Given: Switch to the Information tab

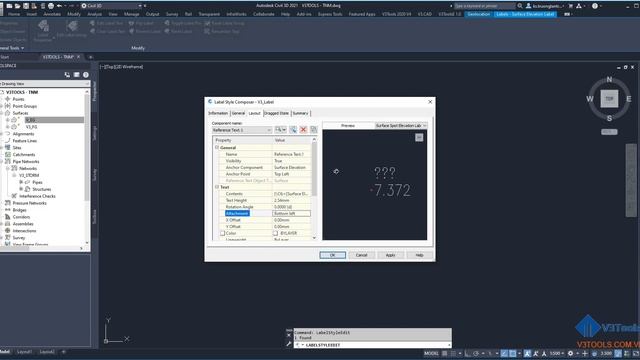Looking at the screenshot, I should point(218,113).
